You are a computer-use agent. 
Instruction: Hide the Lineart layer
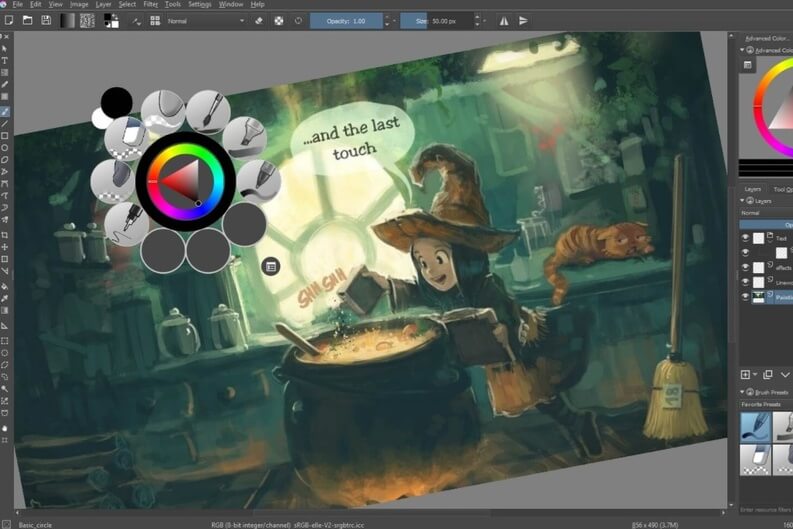tap(745, 282)
